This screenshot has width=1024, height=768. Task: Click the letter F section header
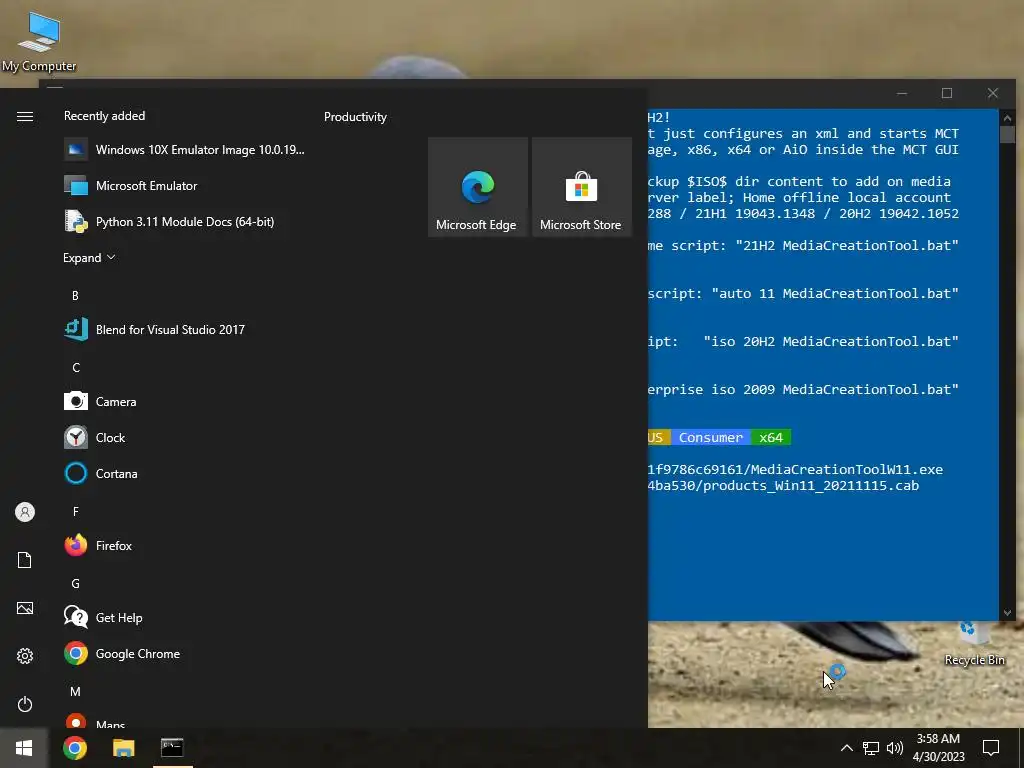coord(76,511)
